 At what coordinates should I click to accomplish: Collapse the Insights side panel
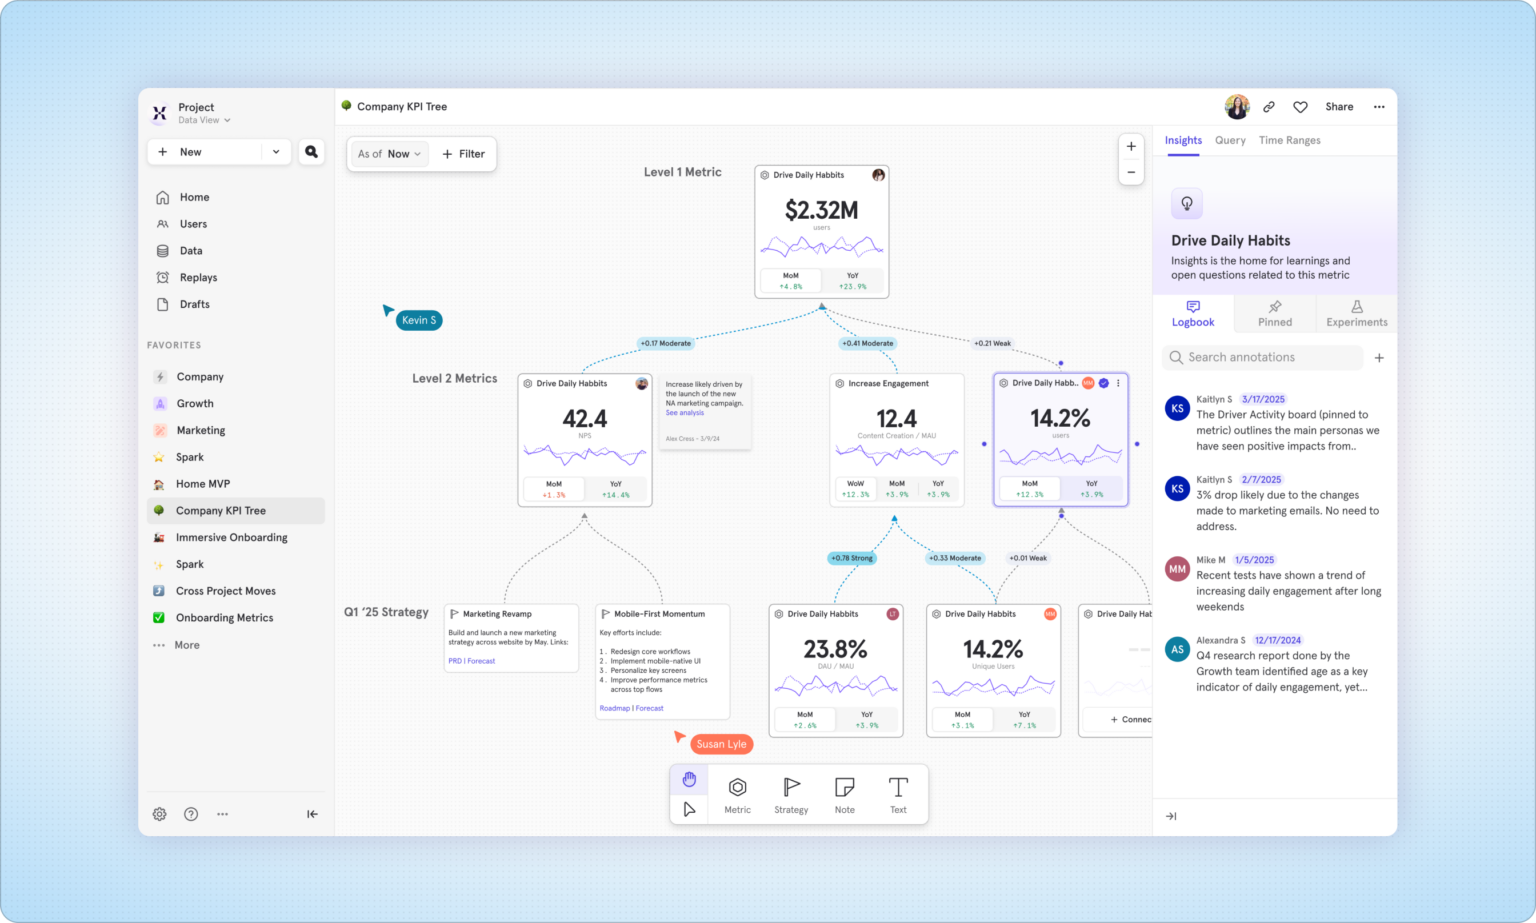tap(1170, 816)
